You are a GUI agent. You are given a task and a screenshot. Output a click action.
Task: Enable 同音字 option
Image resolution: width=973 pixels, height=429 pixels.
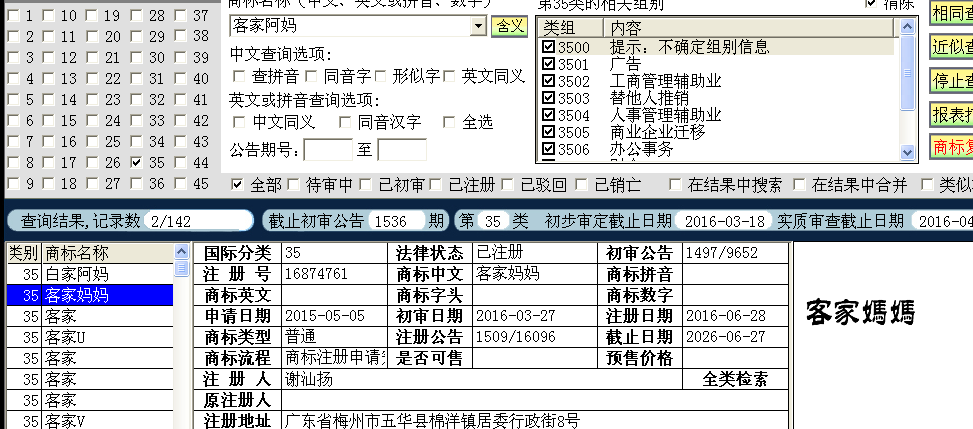(310, 76)
